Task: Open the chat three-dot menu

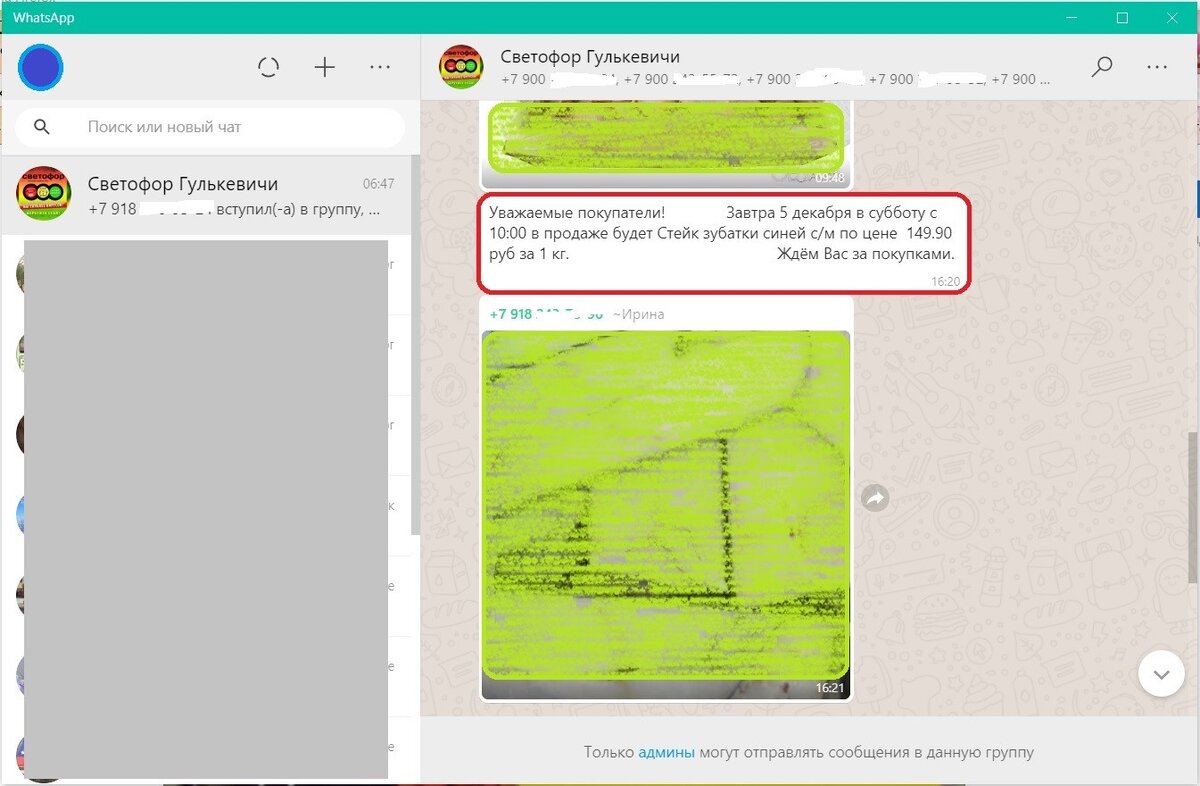Action: click(1157, 67)
